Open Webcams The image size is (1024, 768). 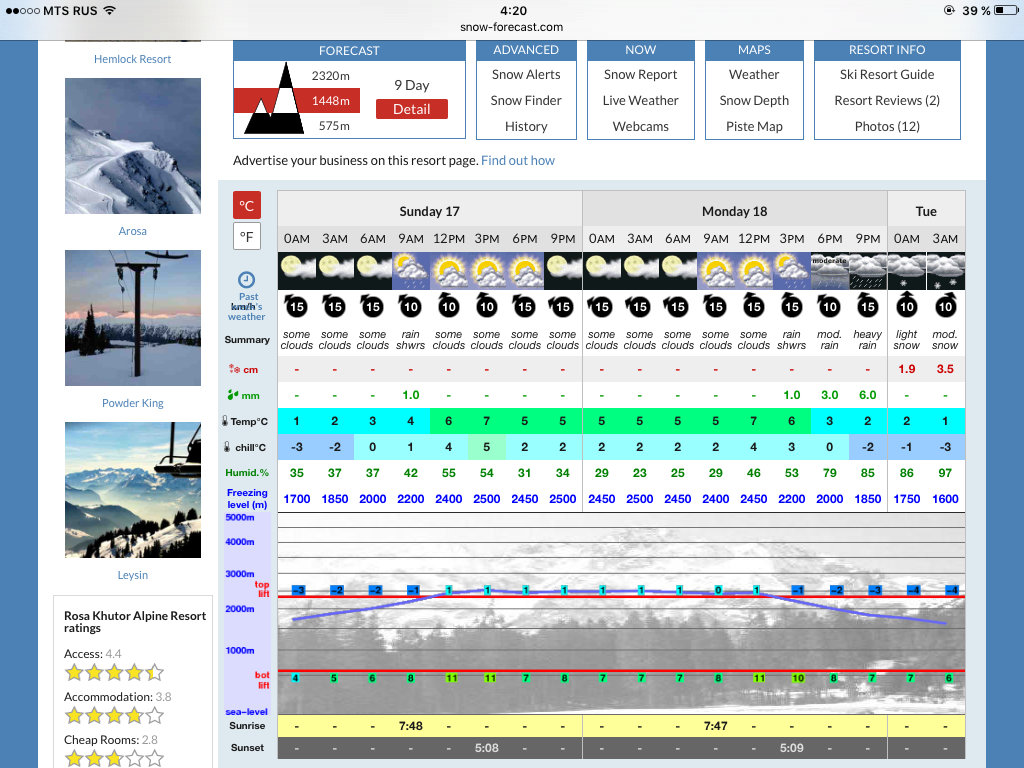[x=640, y=127]
